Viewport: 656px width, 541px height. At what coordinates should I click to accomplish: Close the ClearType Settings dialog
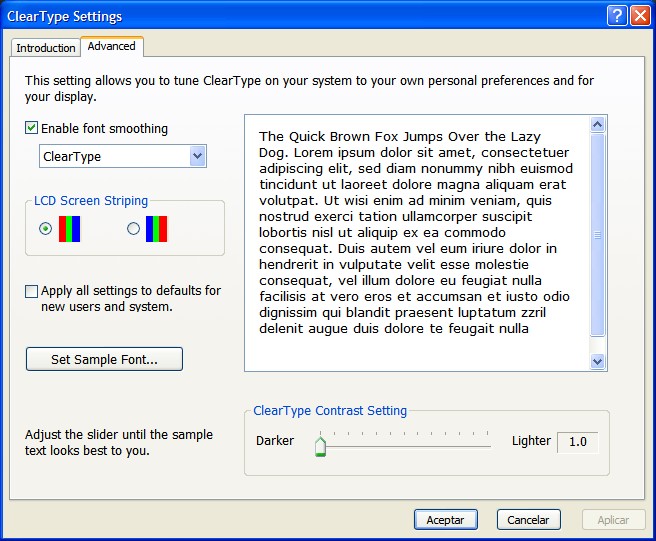tap(640, 16)
